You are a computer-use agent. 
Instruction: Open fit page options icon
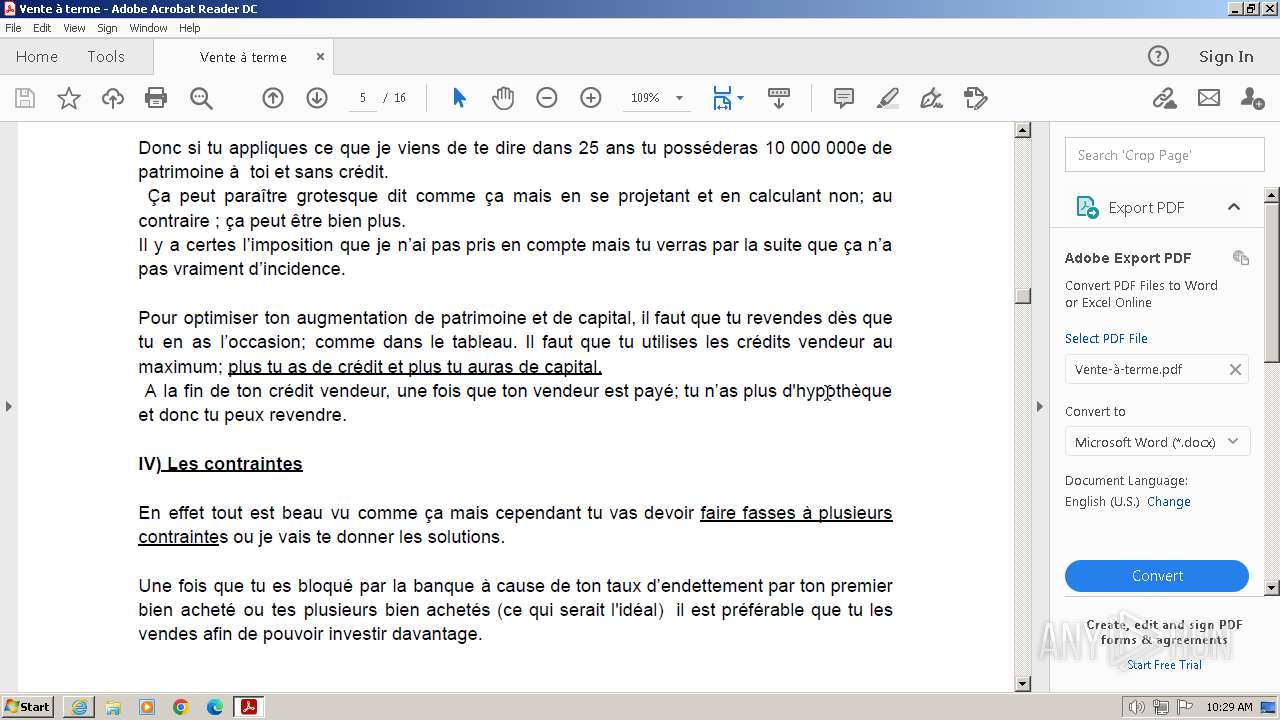point(727,98)
